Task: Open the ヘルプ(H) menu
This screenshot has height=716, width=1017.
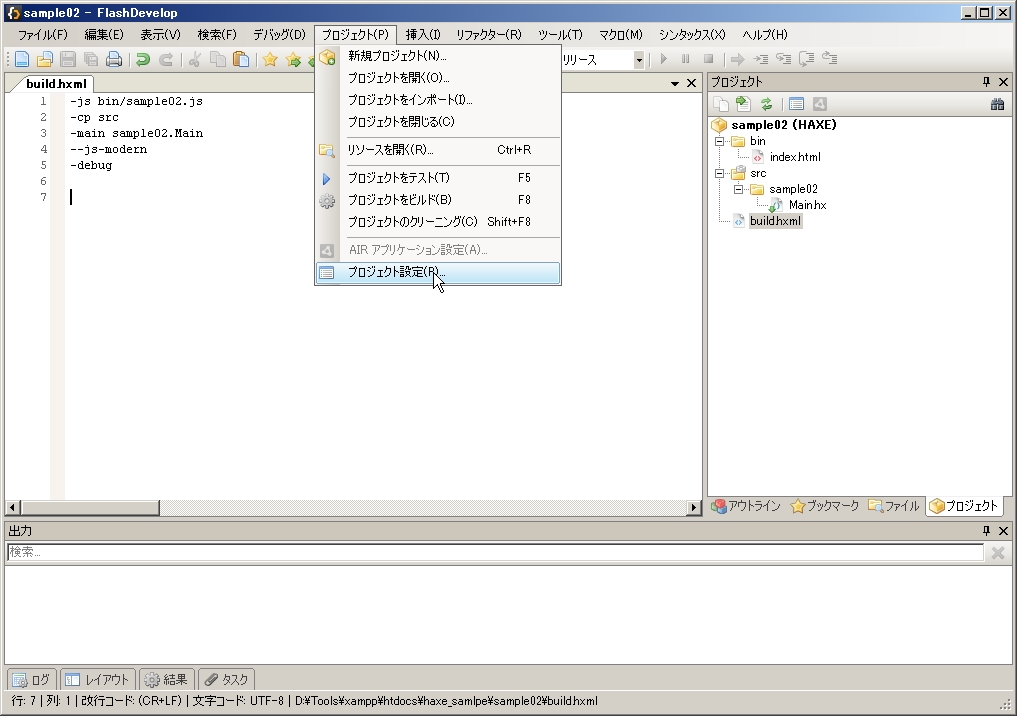Action: click(x=765, y=35)
